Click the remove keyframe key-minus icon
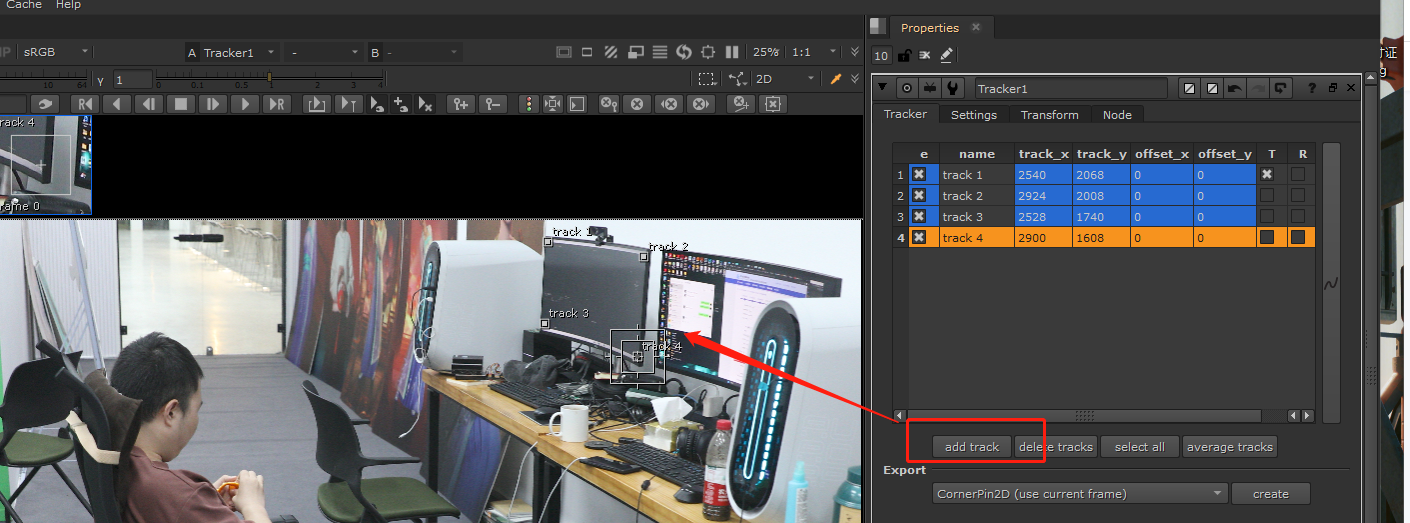This screenshot has width=1410, height=523. pyautogui.click(x=492, y=104)
